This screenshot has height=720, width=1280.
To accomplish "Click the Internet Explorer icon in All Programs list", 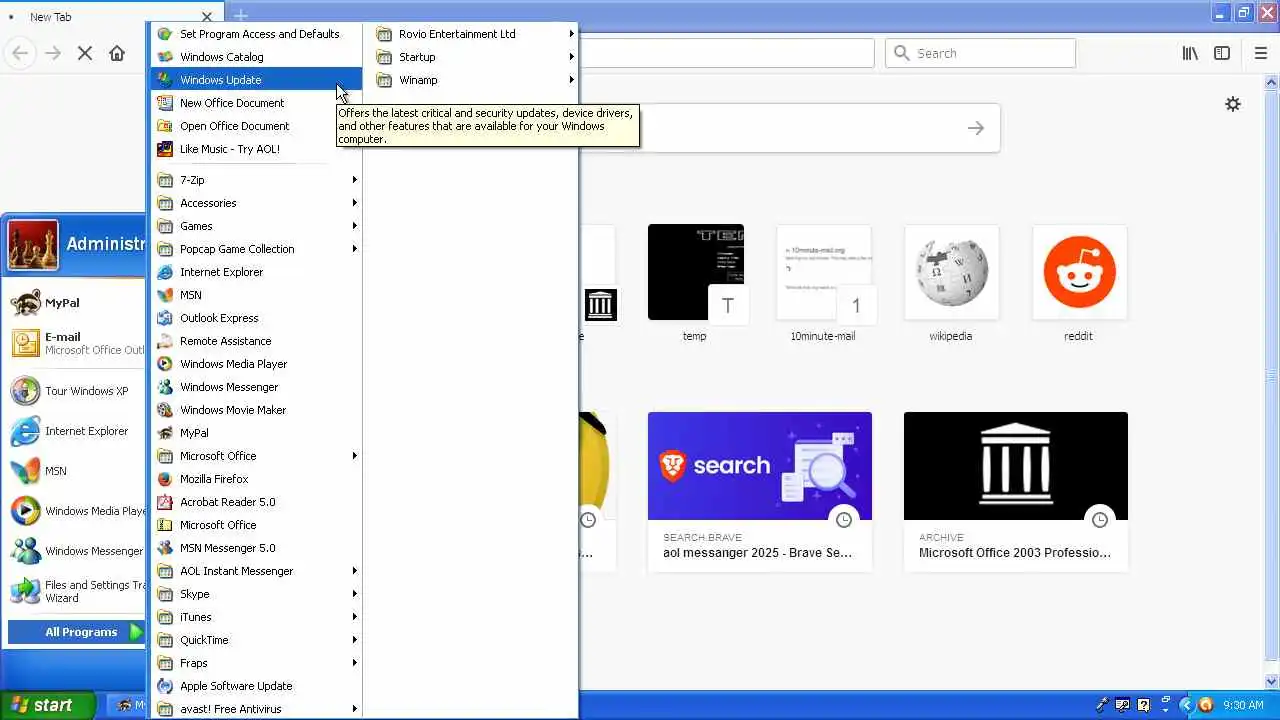I will click(x=165, y=272).
